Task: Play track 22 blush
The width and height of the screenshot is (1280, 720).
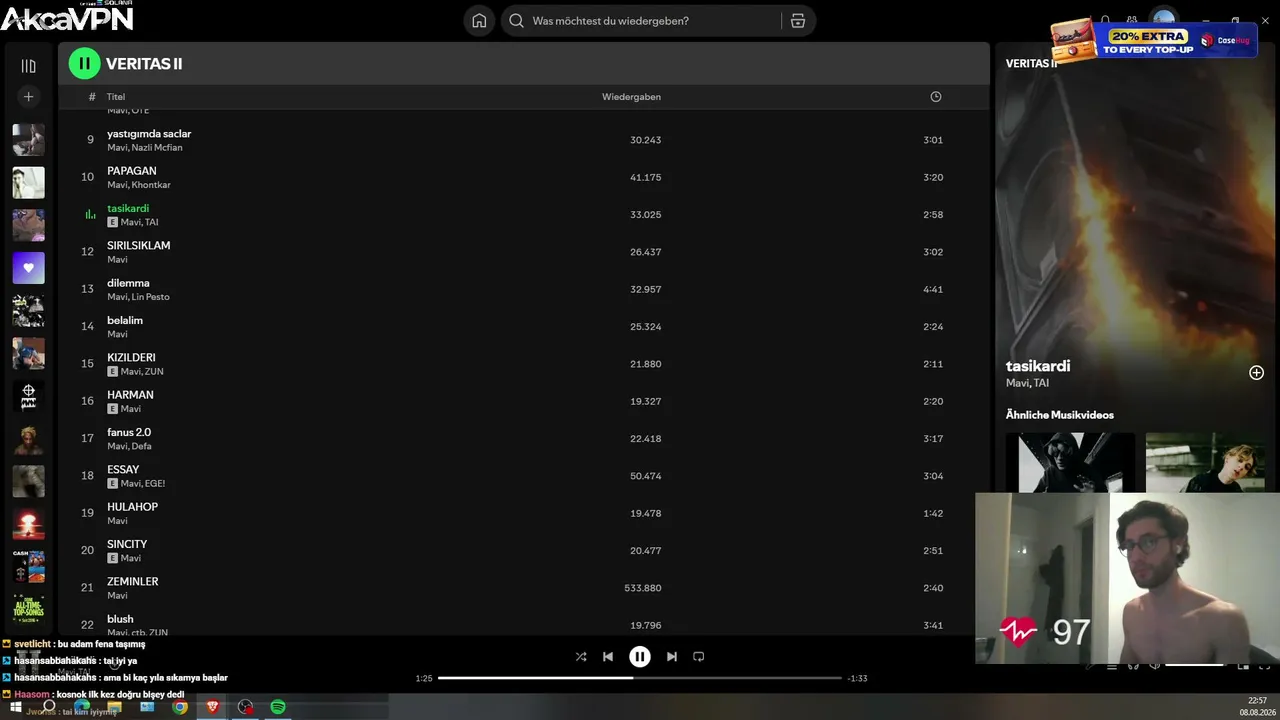Action: pyautogui.click(x=524, y=622)
